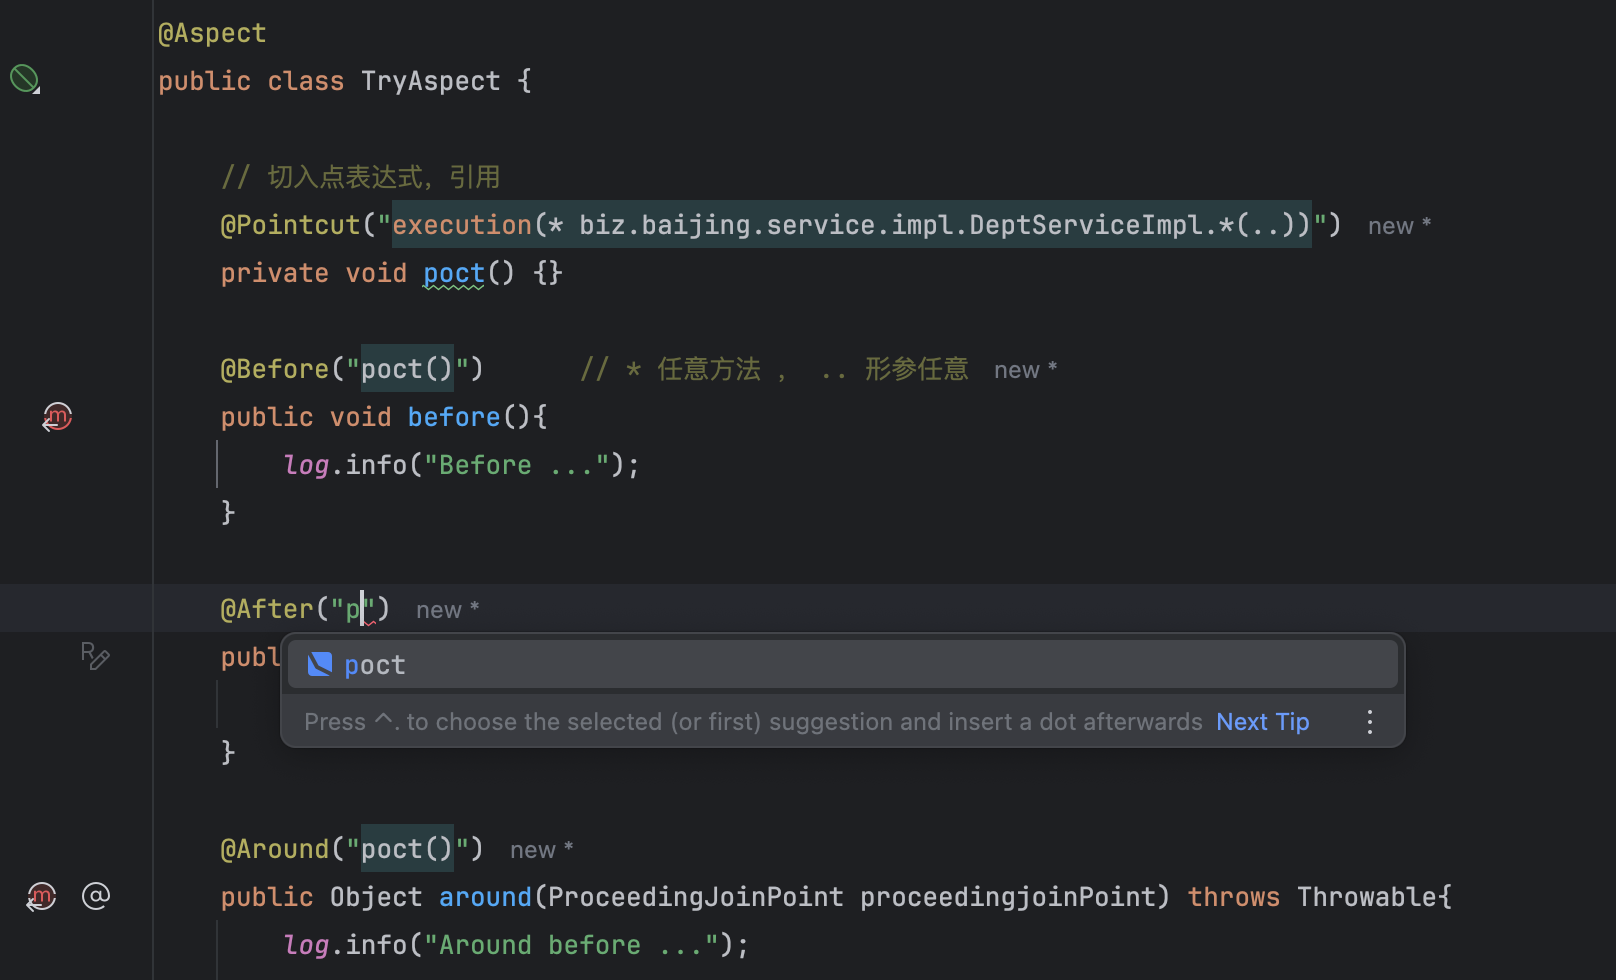
Task: Click the "Around before ..." log string
Action: coord(571,945)
